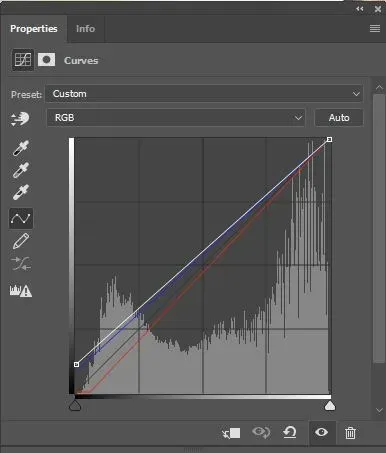Viewport: 386px width, 453px height.
Task: Select the bottom-left curve control point
Action: 76,364
